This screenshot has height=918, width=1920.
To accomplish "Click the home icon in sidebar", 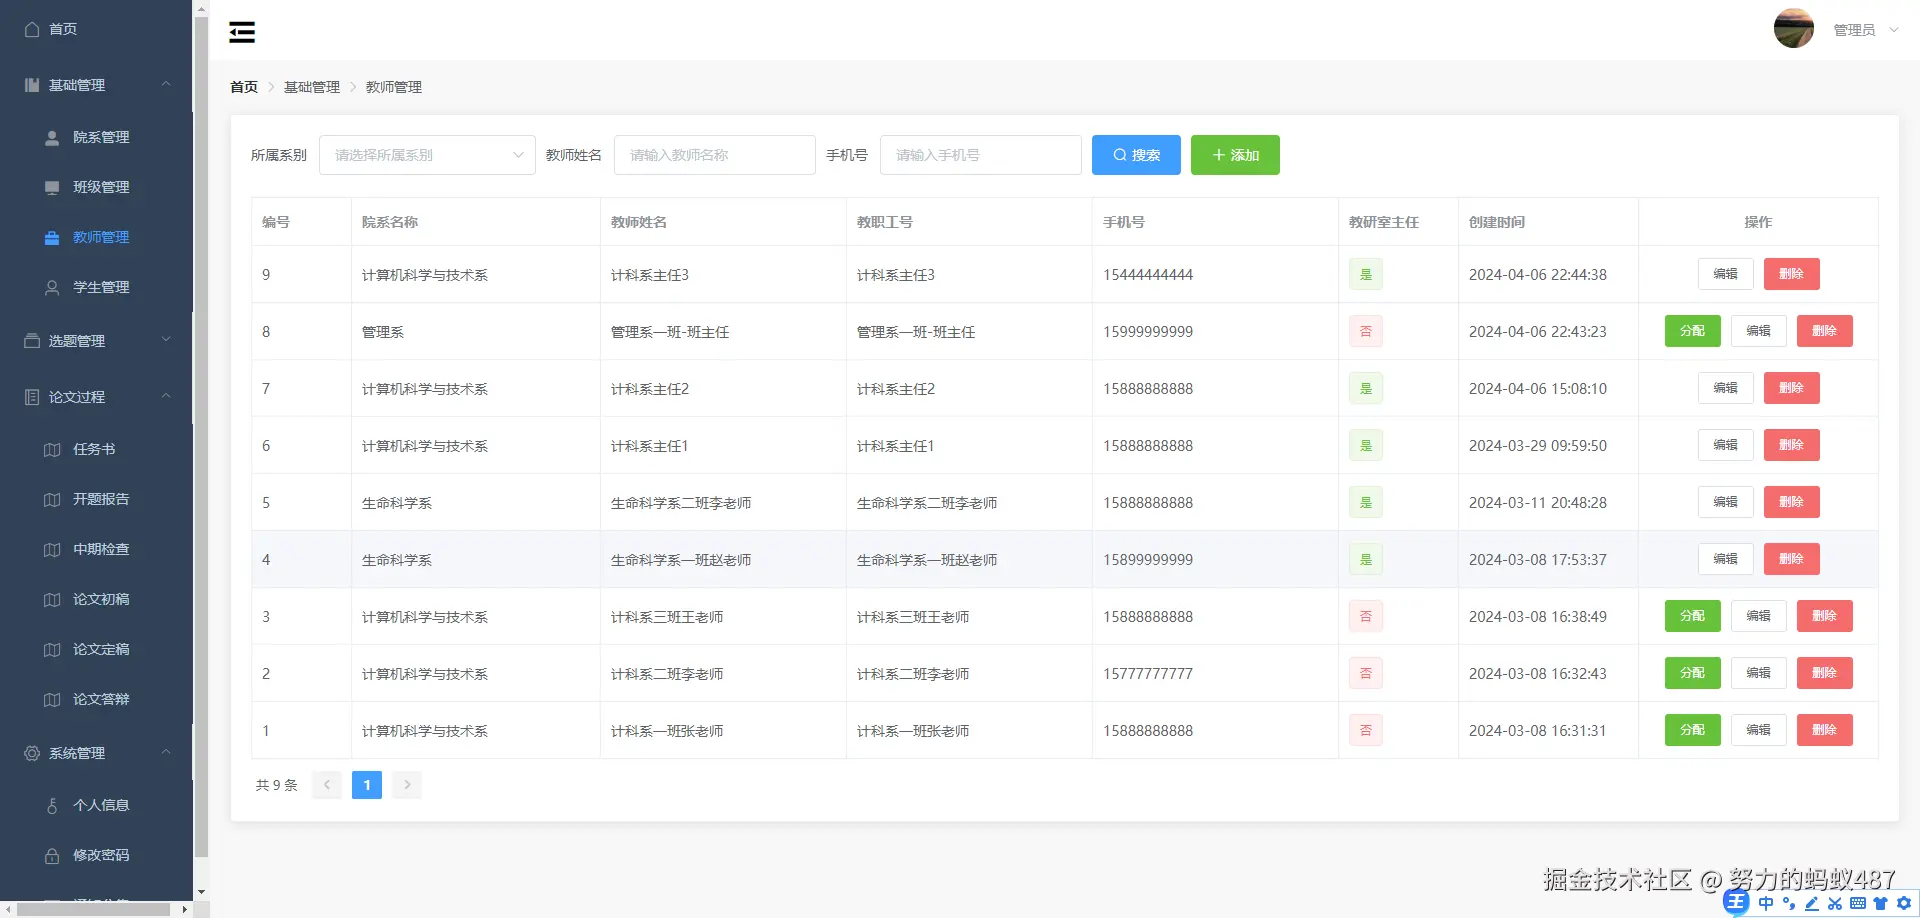I will pyautogui.click(x=32, y=29).
